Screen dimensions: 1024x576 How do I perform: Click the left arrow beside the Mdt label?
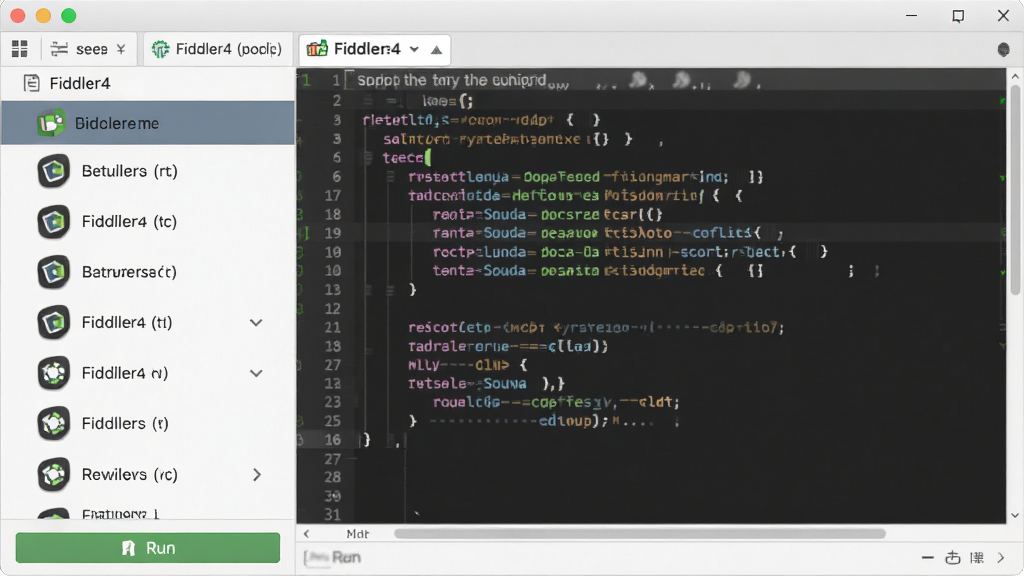(306, 534)
